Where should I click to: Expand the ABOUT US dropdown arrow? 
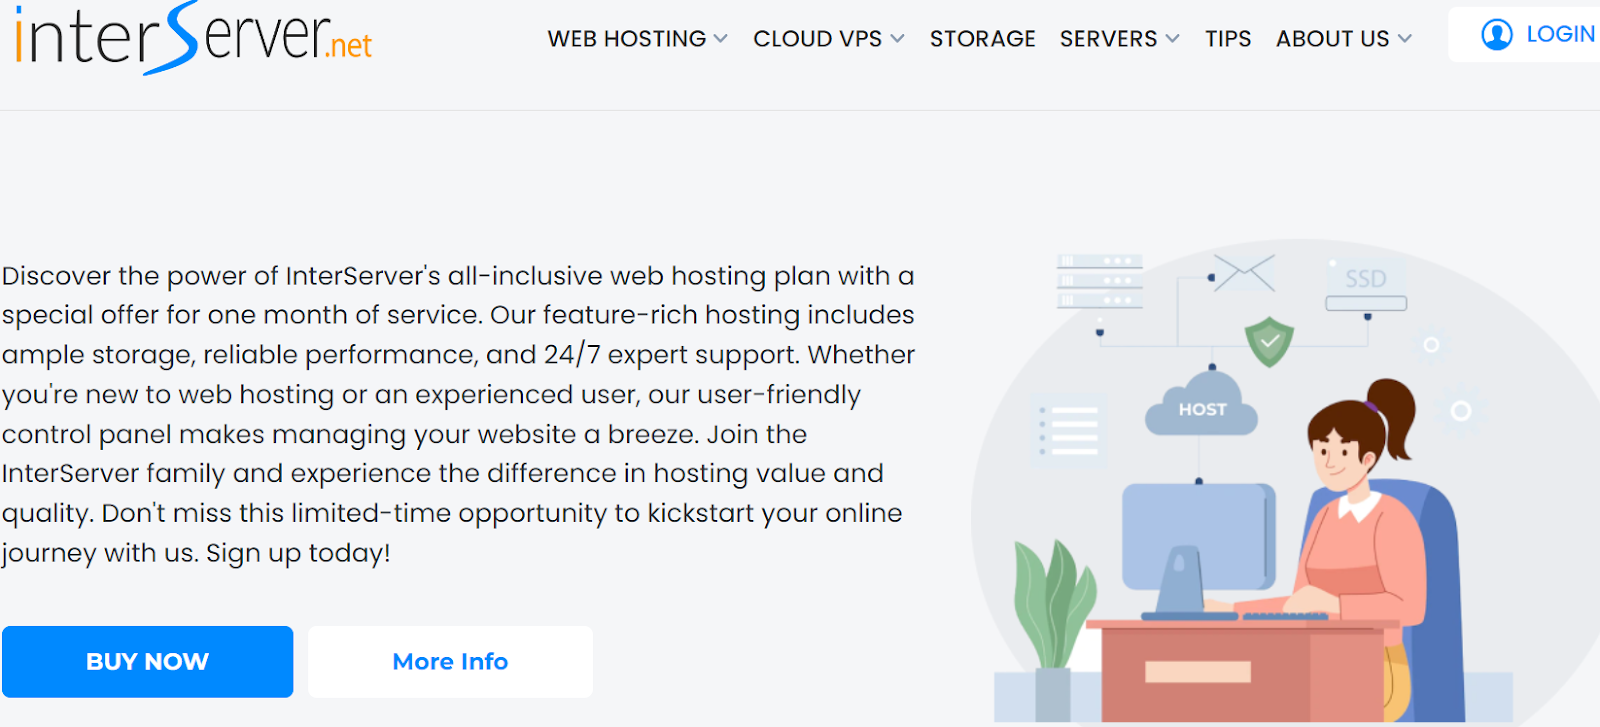pyautogui.click(x=1405, y=39)
